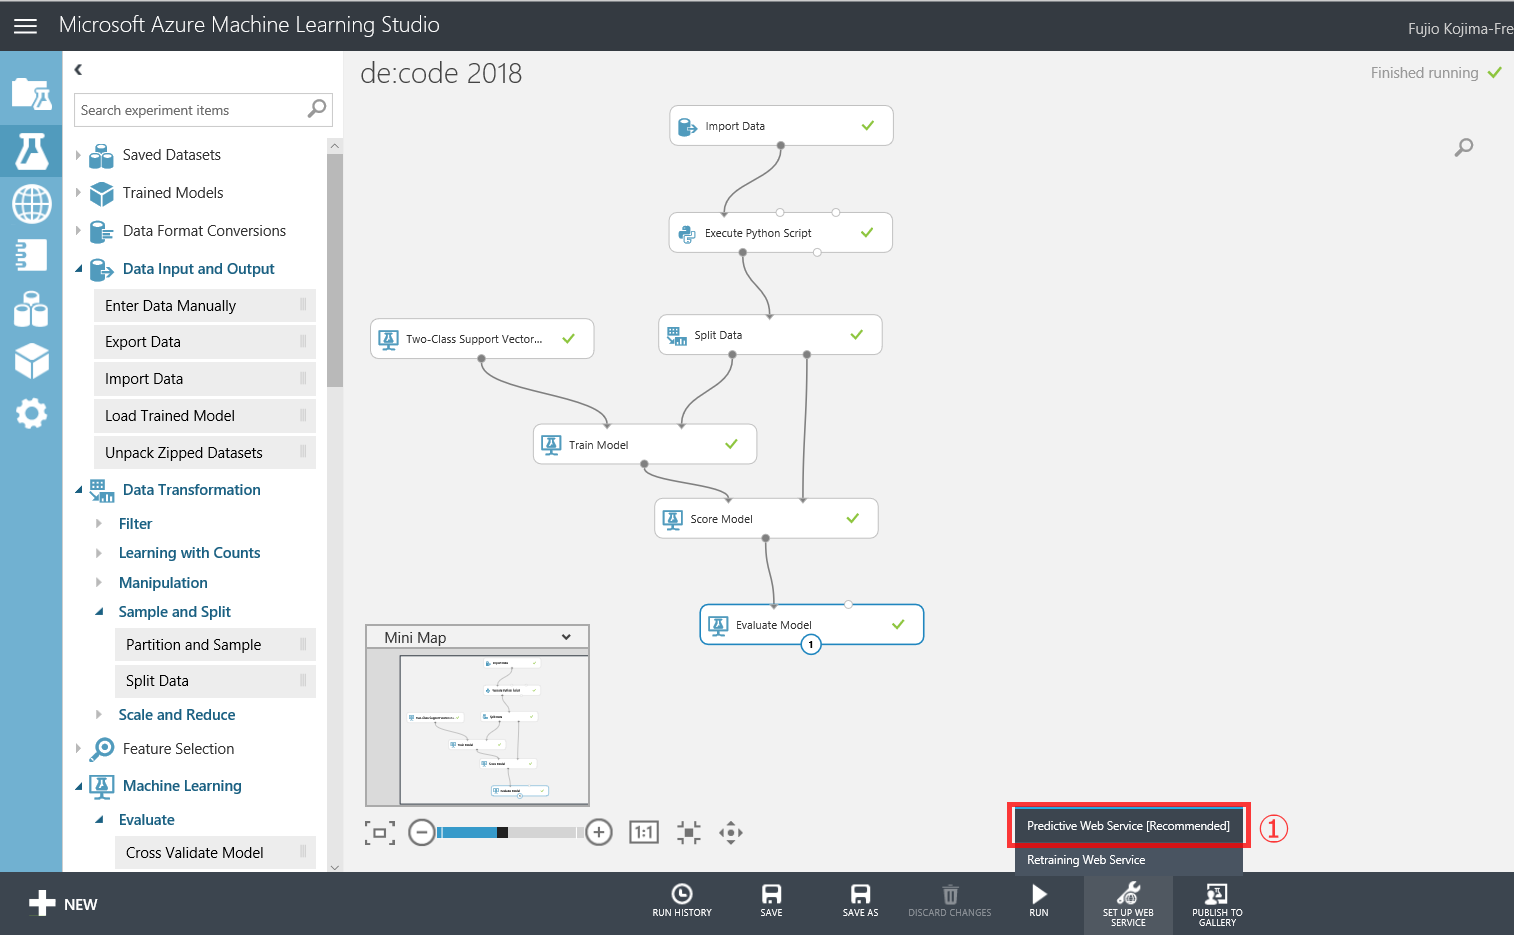Click the fit-to-selection canvas icon
Screen dimensions: 1514x935
point(689,832)
